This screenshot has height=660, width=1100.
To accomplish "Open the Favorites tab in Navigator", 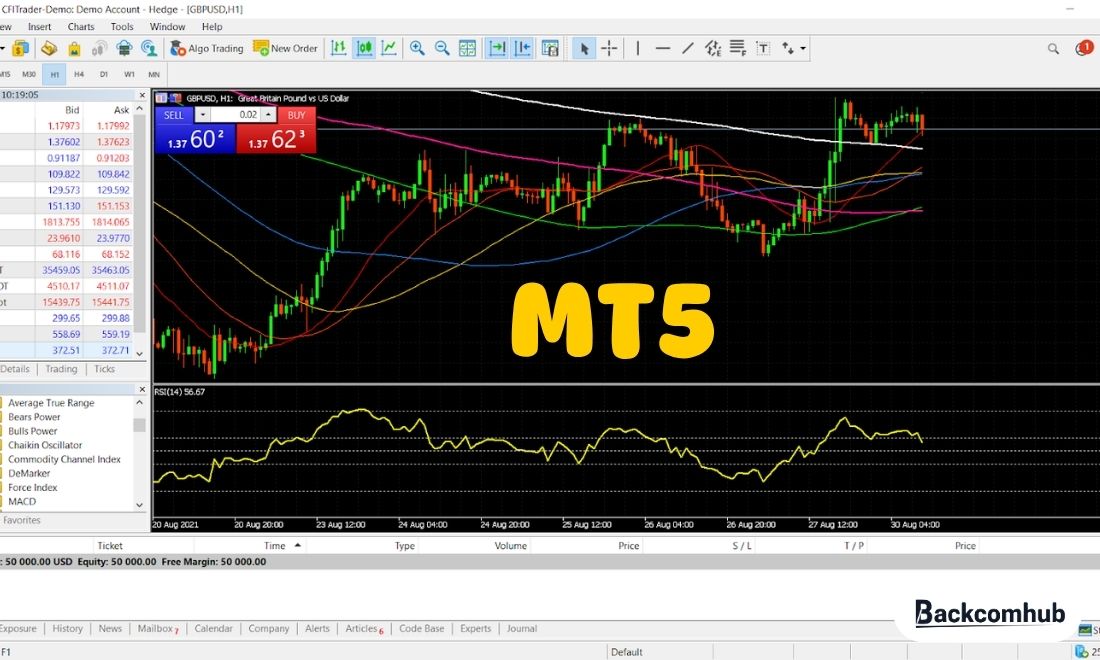I will 22,520.
